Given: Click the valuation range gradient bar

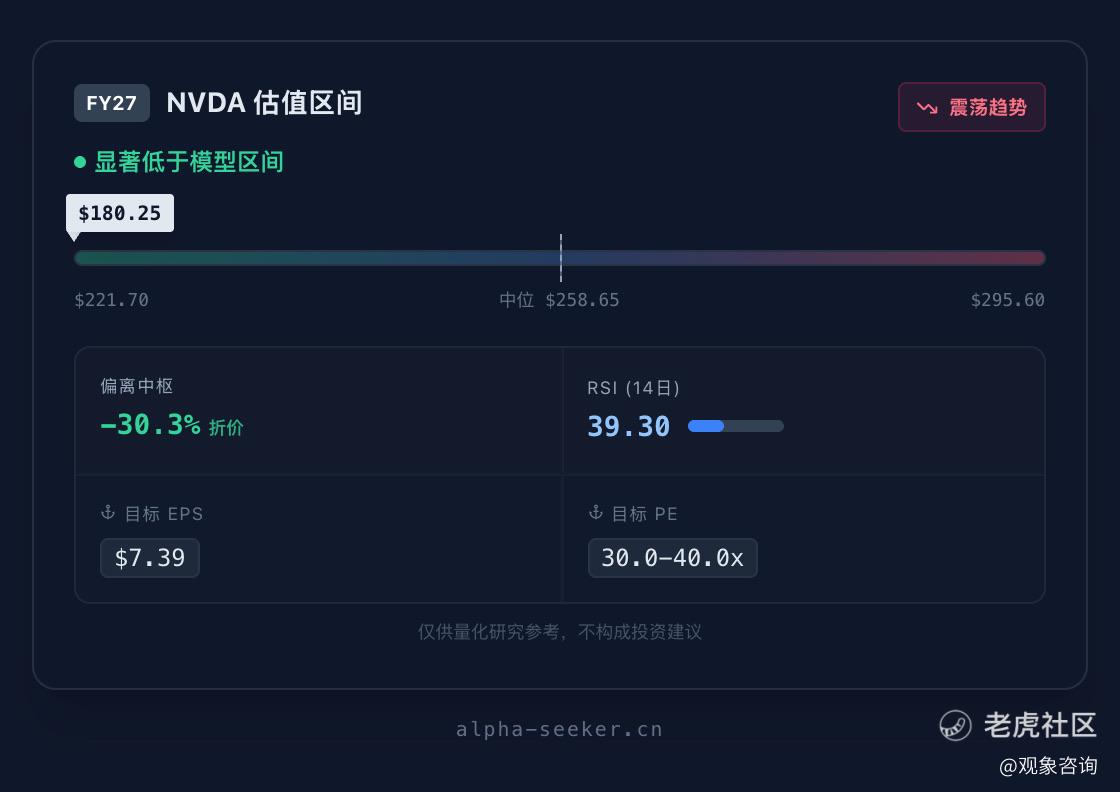Looking at the screenshot, I should [560, 258].
